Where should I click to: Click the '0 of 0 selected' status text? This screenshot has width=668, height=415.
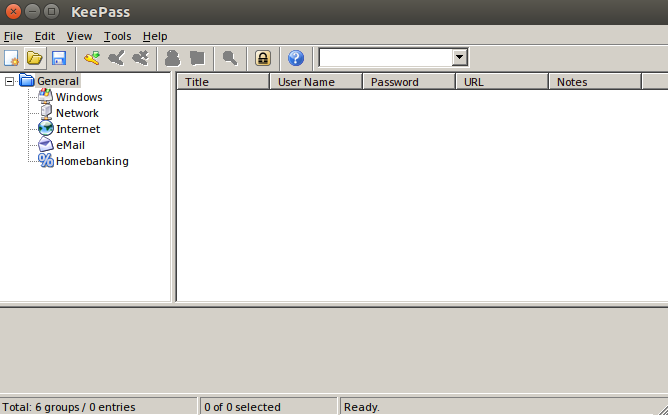pyautogui.click(x=242, y=407)
